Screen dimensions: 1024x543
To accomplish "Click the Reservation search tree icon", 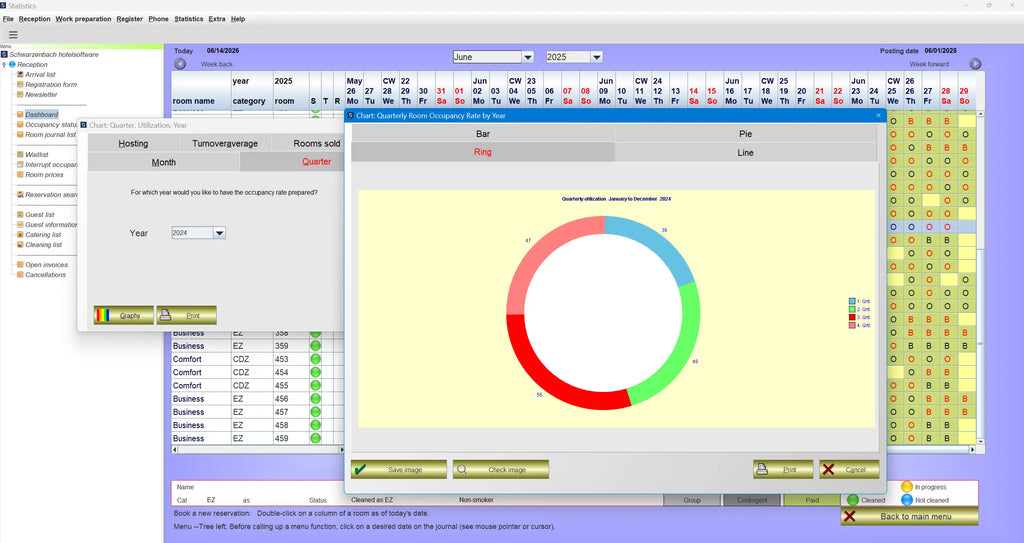I will [x=20, y=194].
